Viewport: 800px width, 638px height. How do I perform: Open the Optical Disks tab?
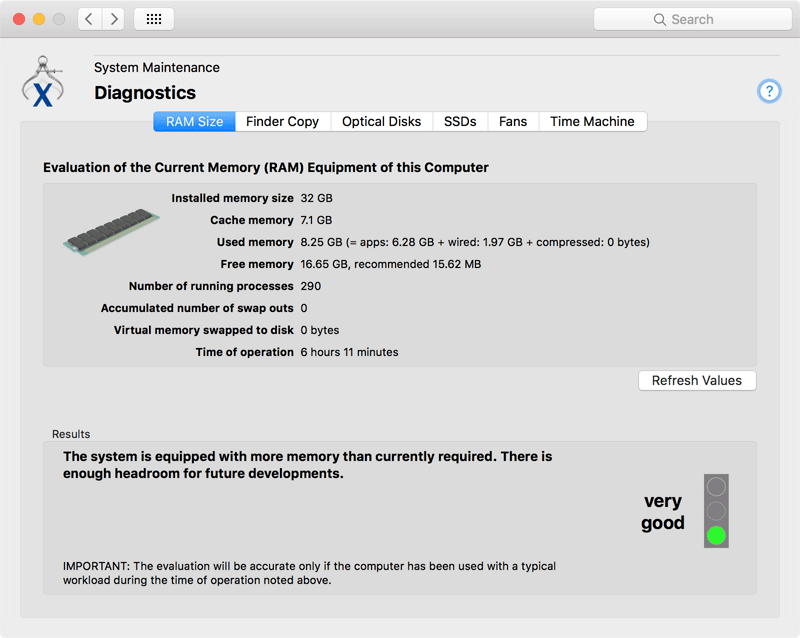(x=382, y=121)
